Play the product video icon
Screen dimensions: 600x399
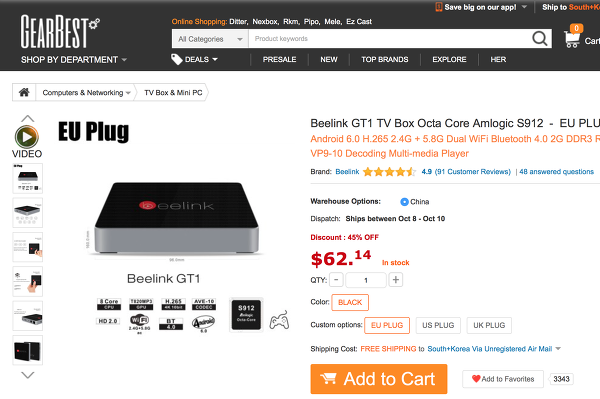point(27,137)
